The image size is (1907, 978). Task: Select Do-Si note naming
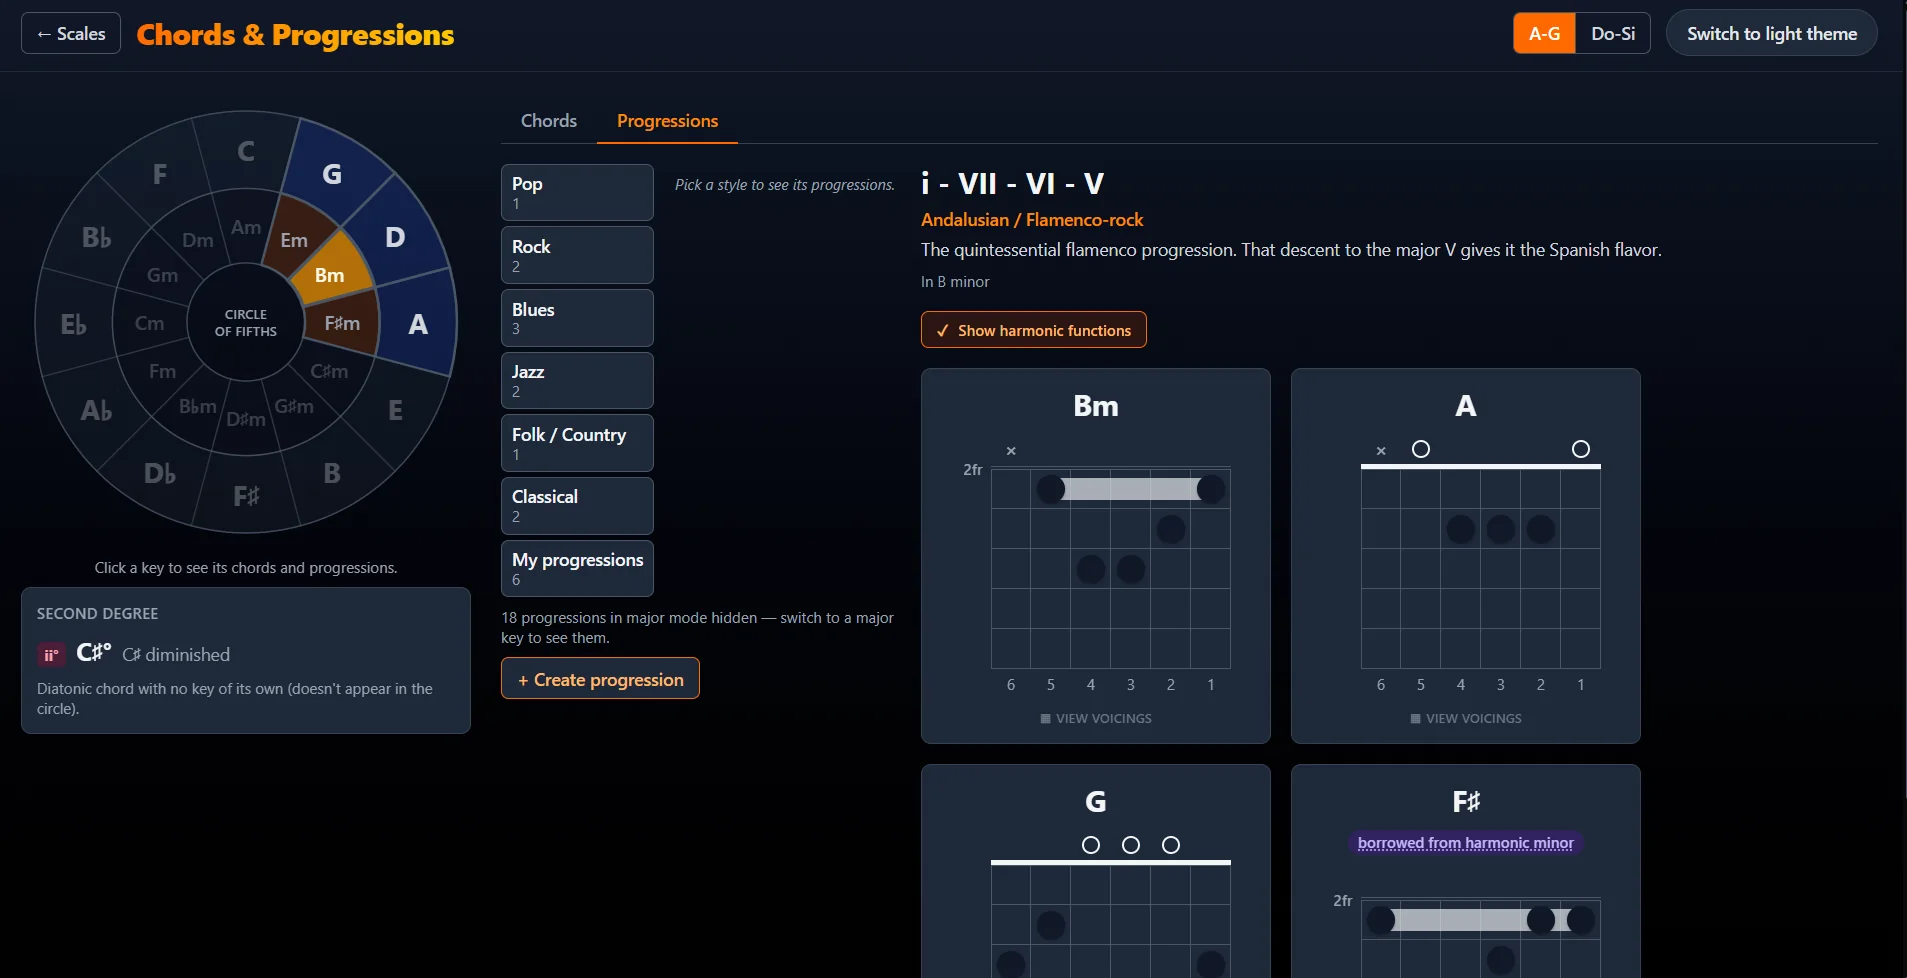click(x=1613, y=33)
